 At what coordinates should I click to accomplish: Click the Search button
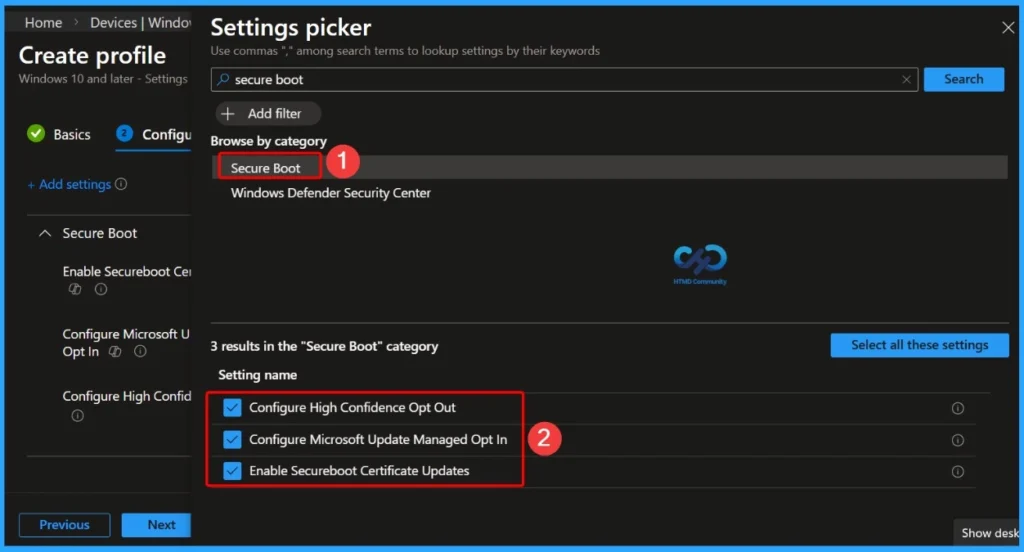coord(963,79)
